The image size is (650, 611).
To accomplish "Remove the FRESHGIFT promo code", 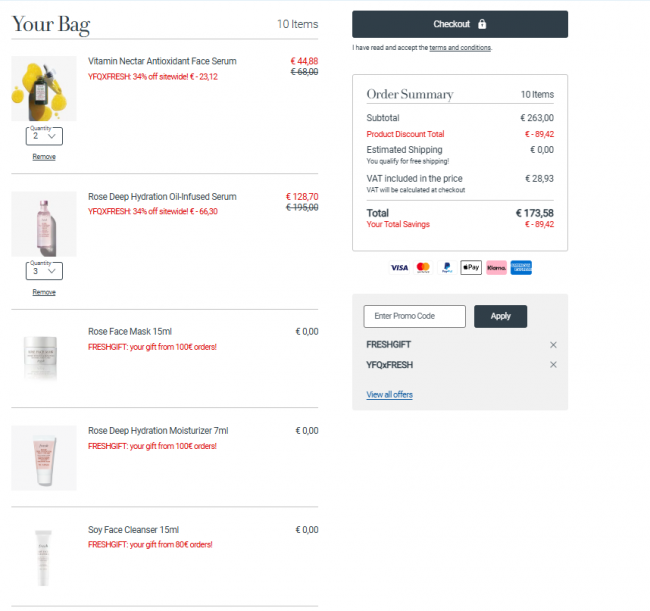I will pos(553,345).
